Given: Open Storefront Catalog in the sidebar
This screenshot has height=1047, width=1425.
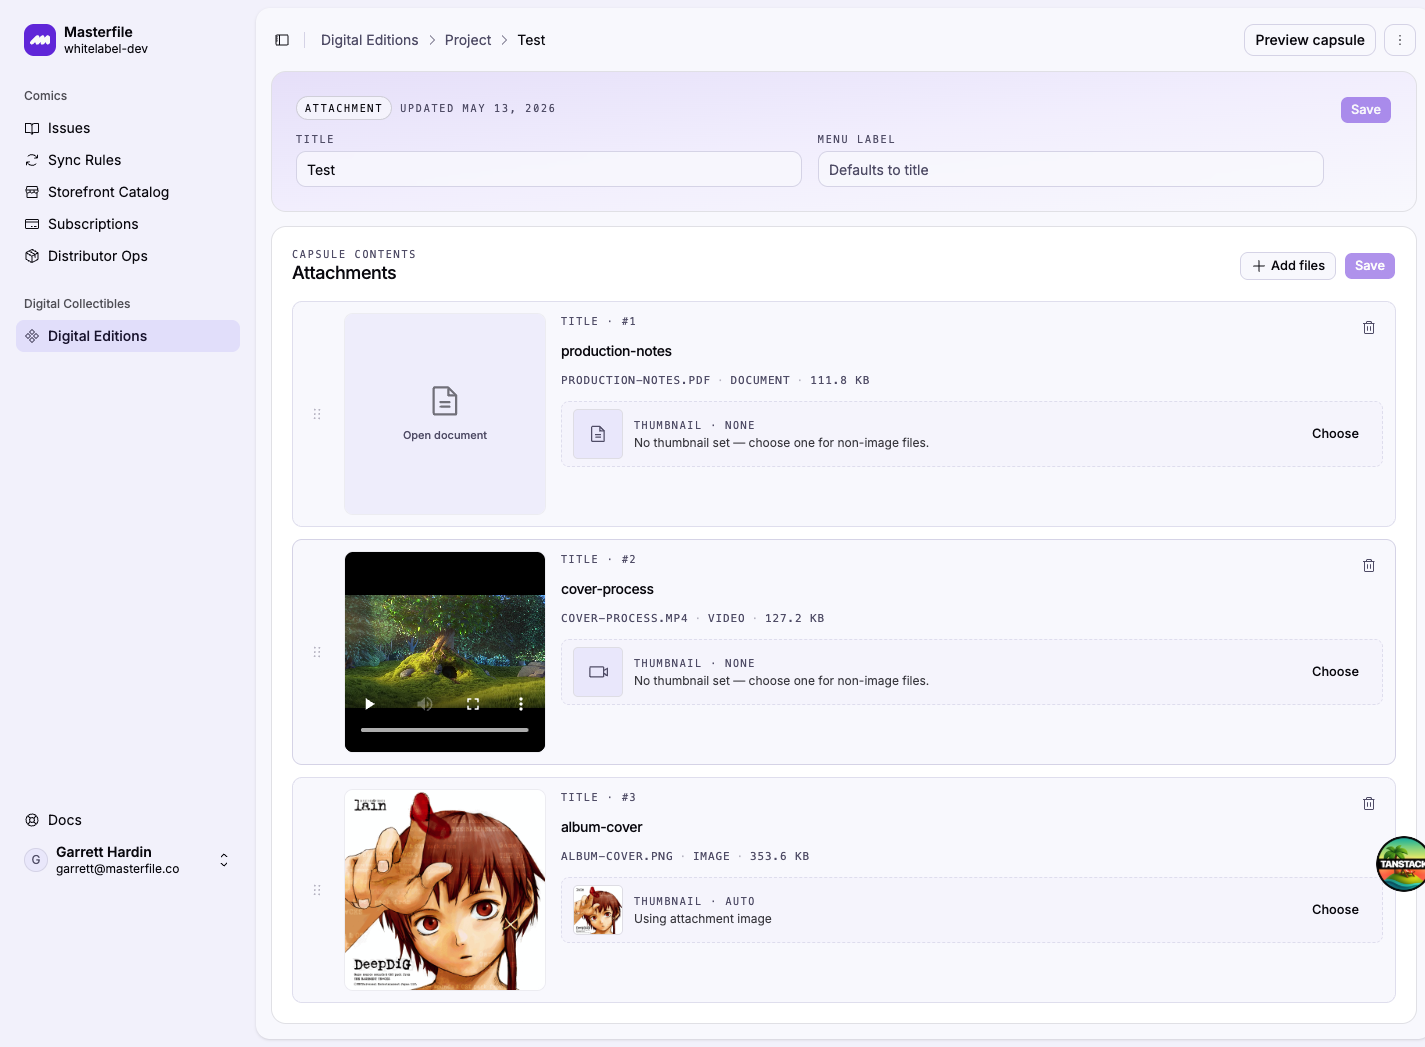Looking at the screenshot, I should 128,192.
